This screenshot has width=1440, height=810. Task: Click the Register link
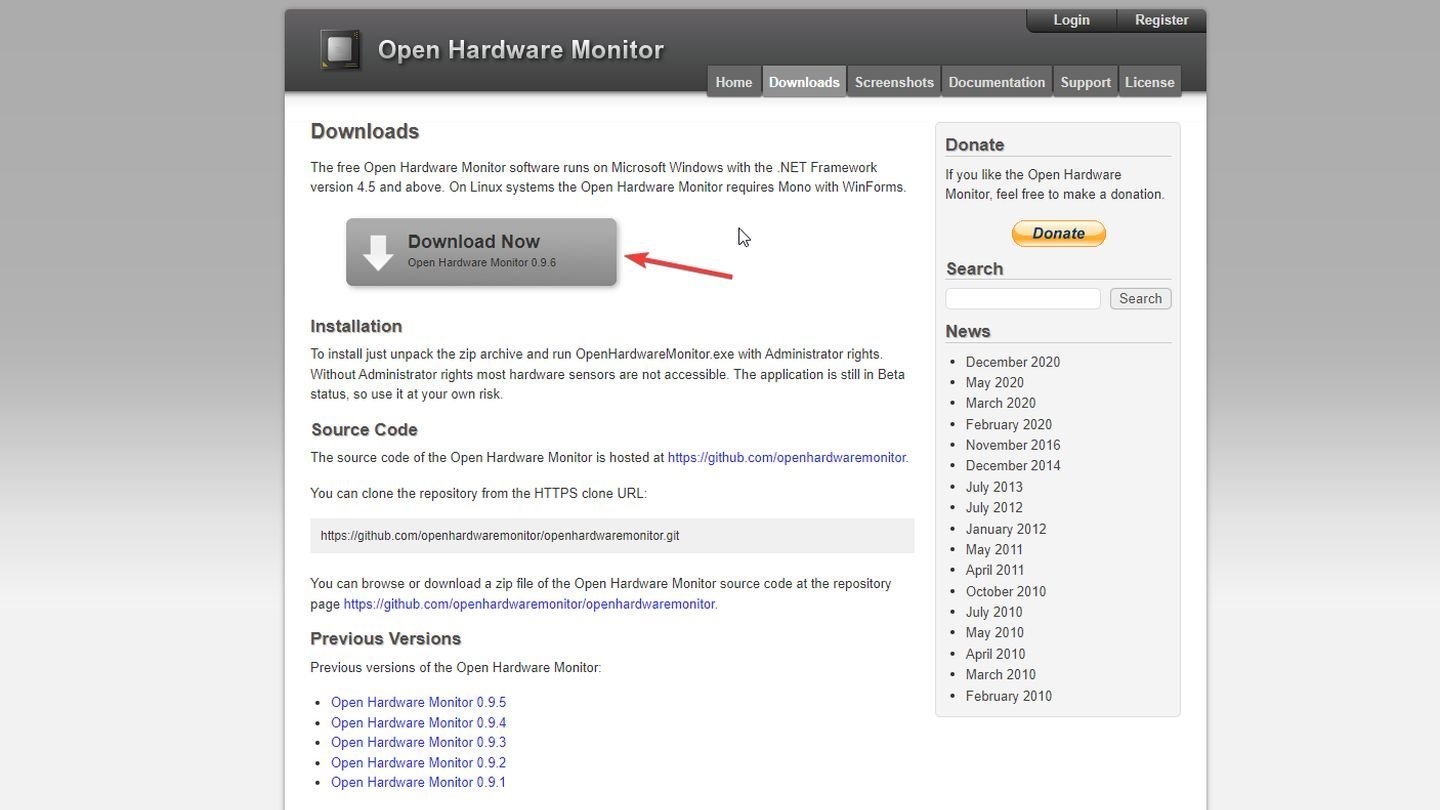point(1161,20)
